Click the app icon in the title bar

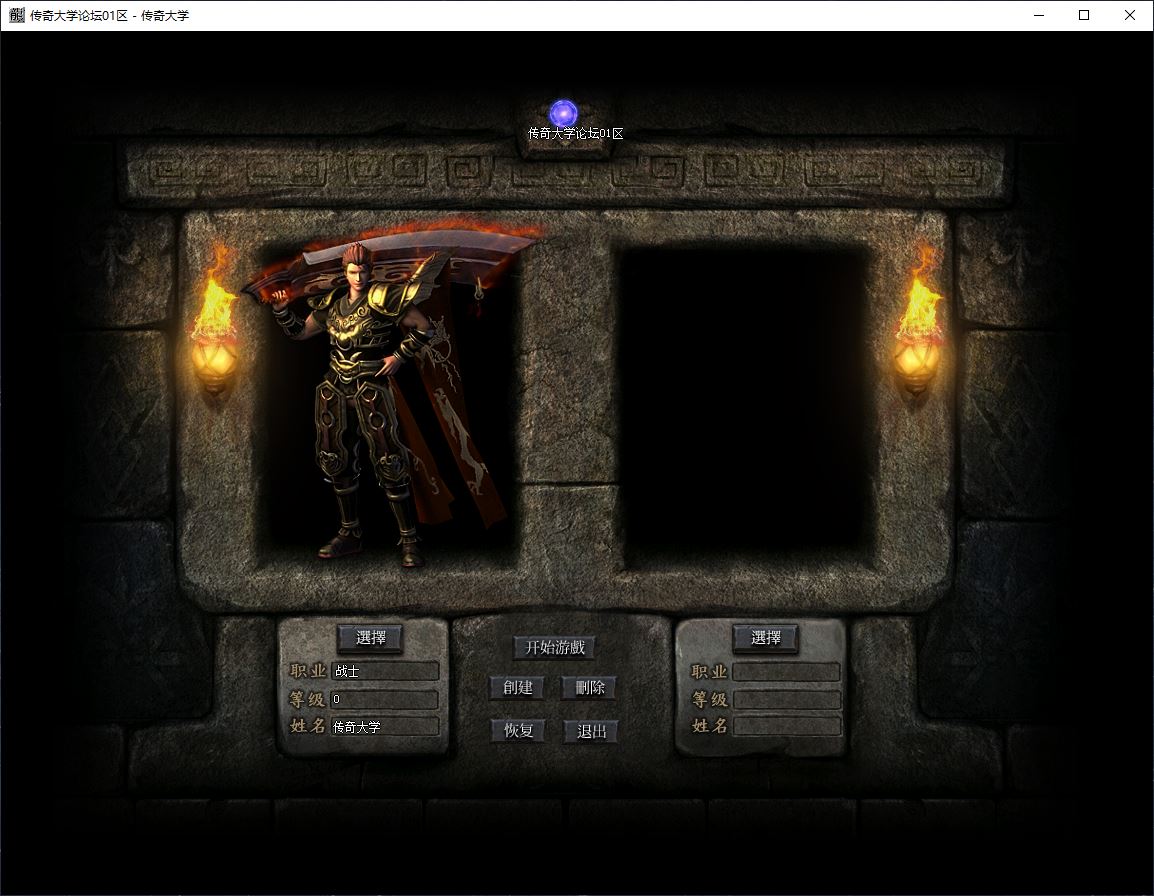pos(16,15)
